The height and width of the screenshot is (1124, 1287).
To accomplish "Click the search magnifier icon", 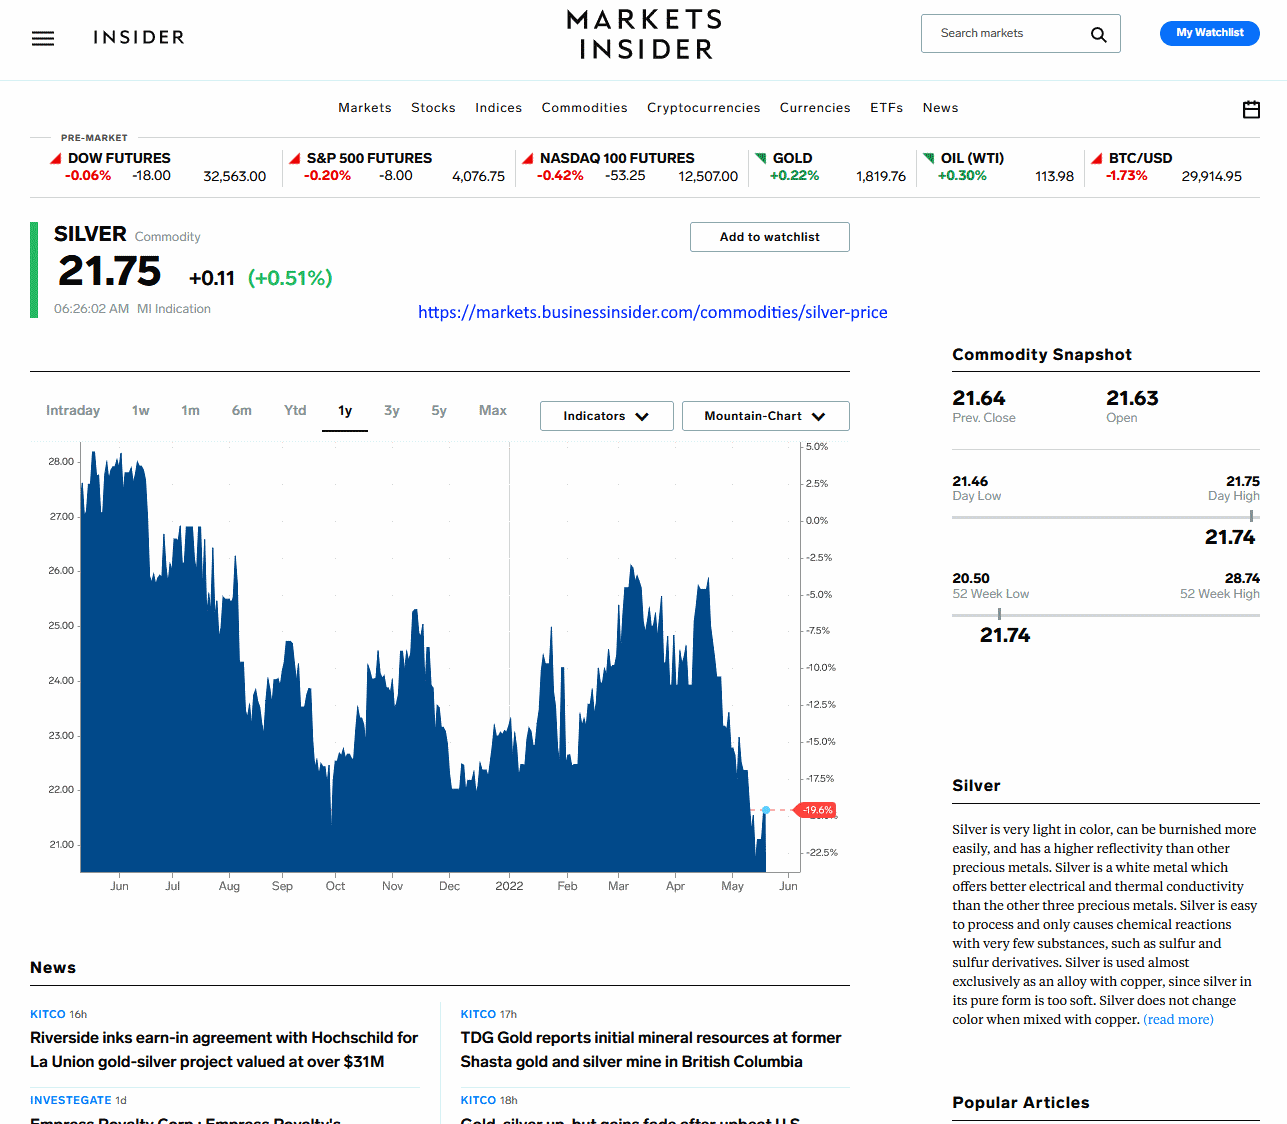I will [1098, 34].
